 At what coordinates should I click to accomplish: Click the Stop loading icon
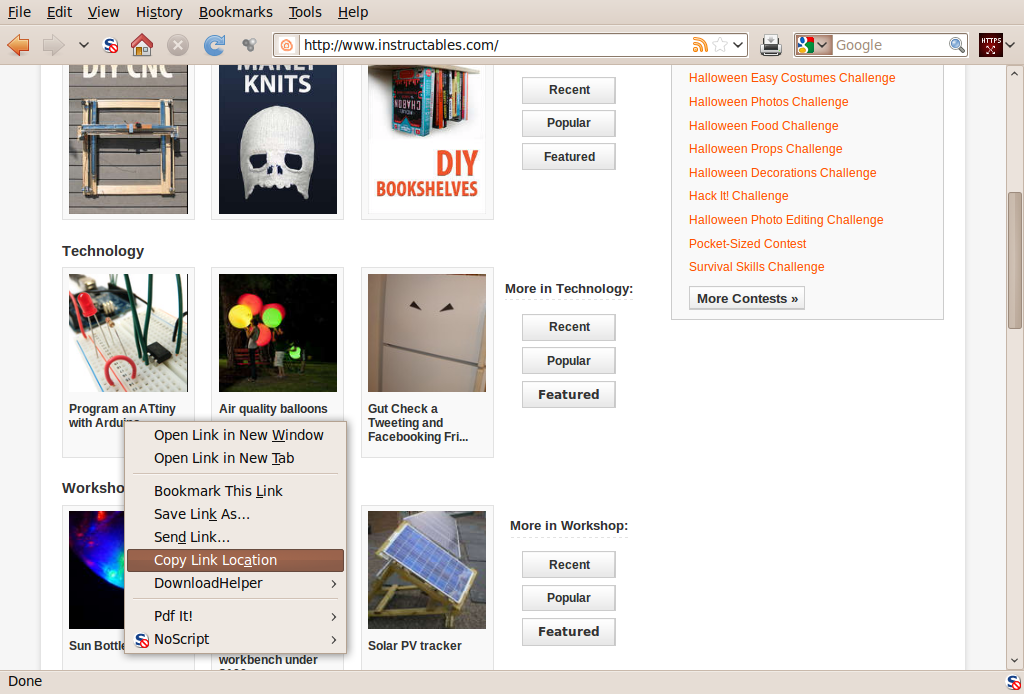(x=176, y=44)
